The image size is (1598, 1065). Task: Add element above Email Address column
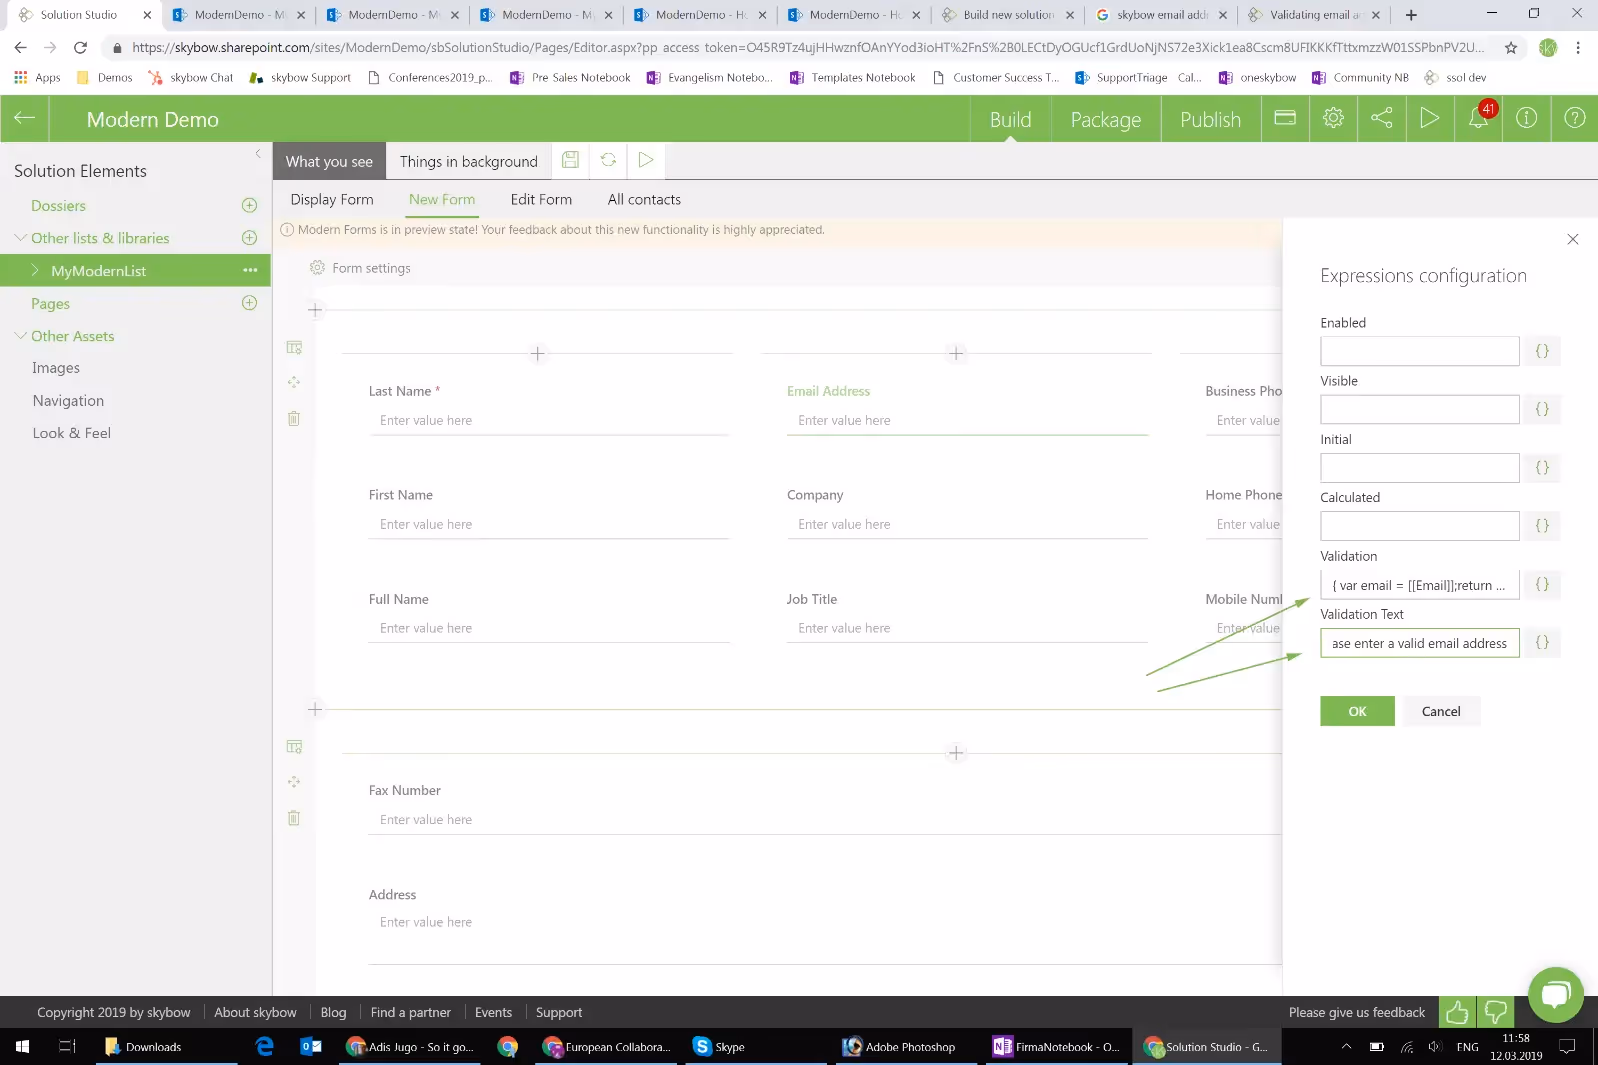(x=956, y=353)
